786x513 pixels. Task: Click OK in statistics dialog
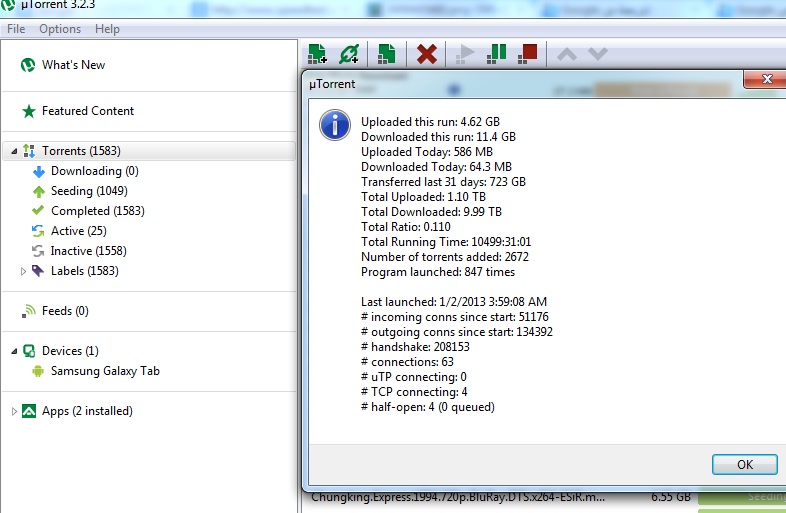(x=745, y=465)
